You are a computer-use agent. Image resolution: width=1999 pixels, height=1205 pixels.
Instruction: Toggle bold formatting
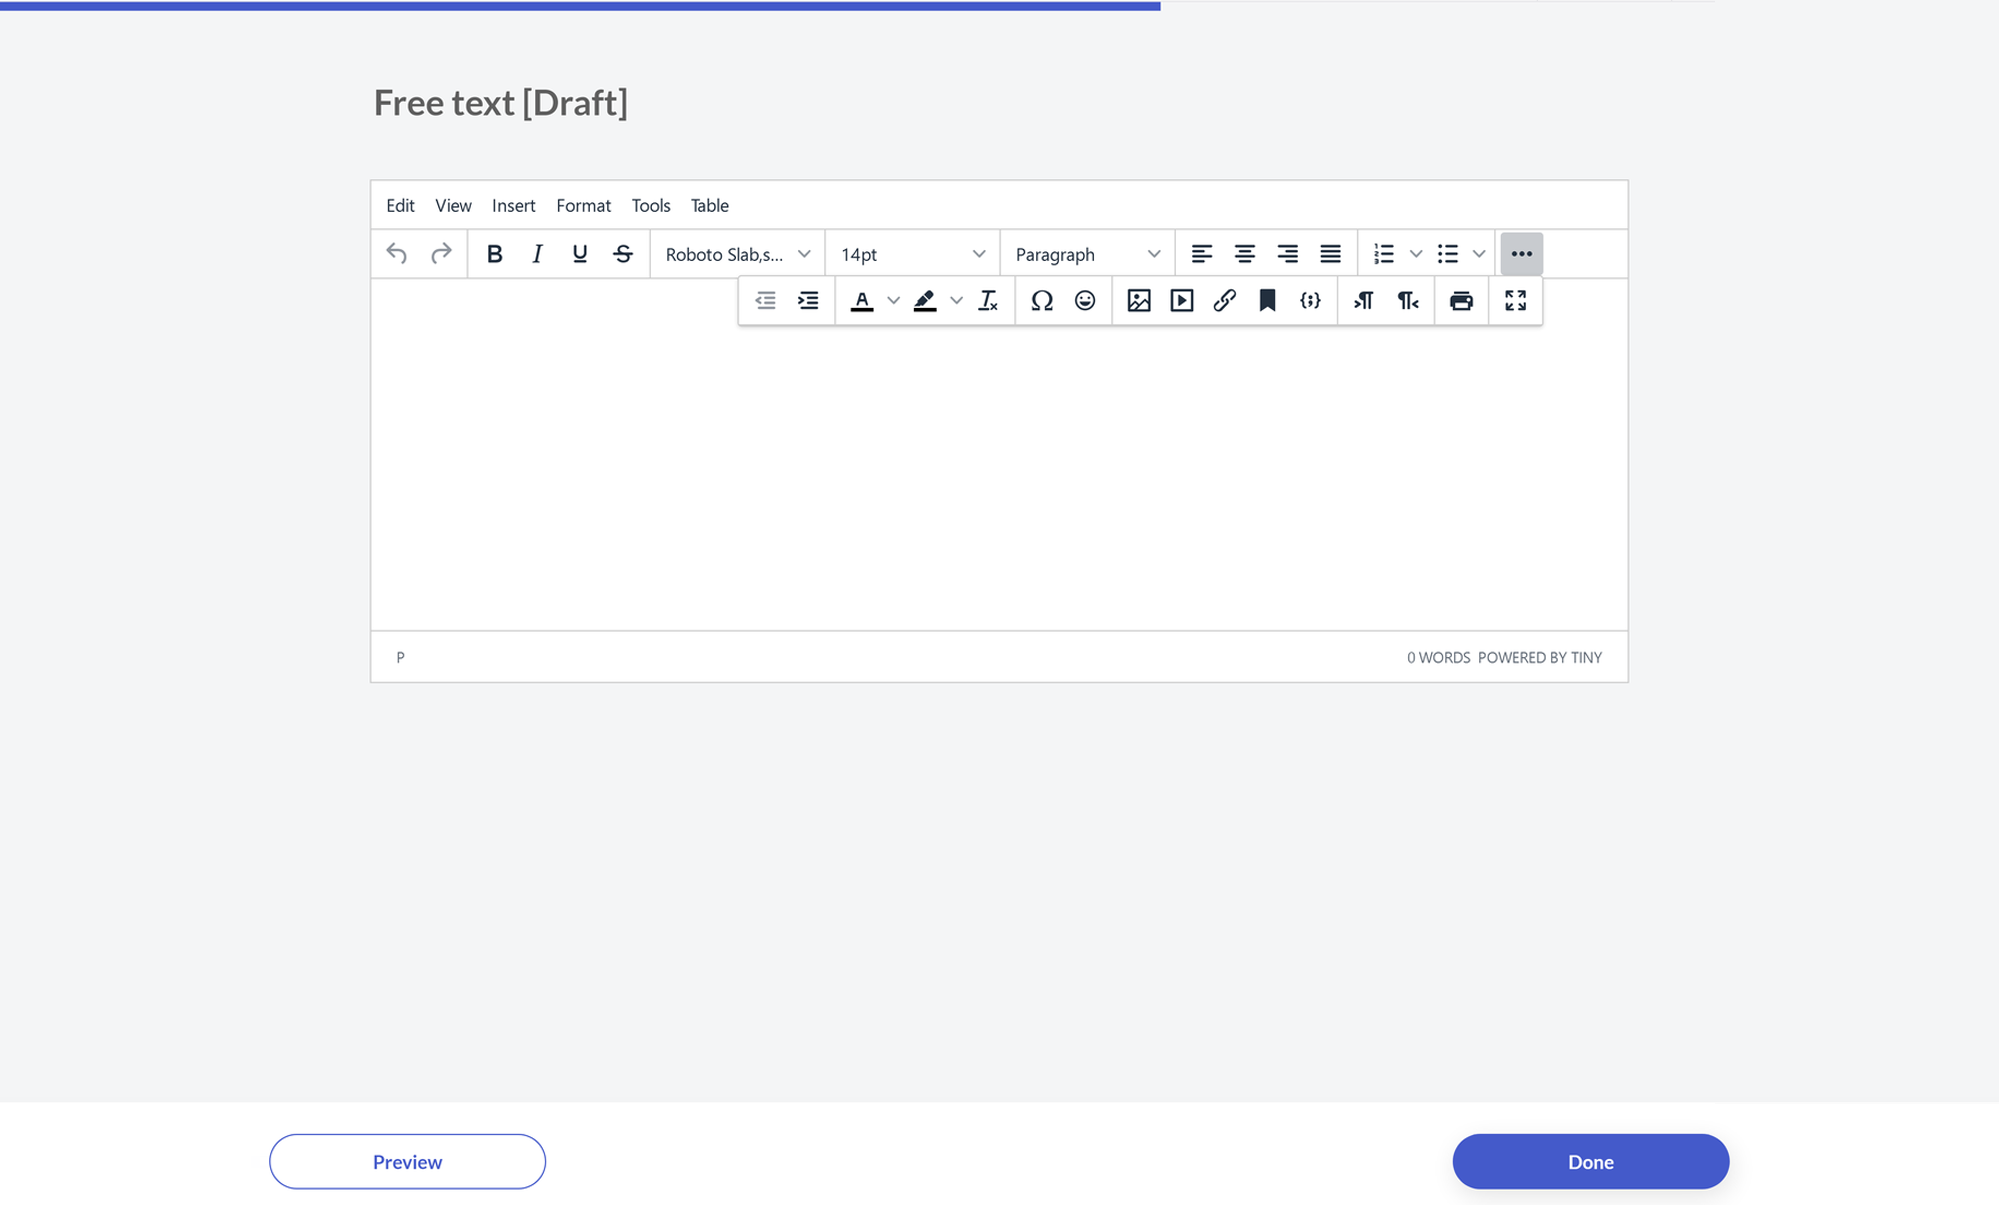494,254
